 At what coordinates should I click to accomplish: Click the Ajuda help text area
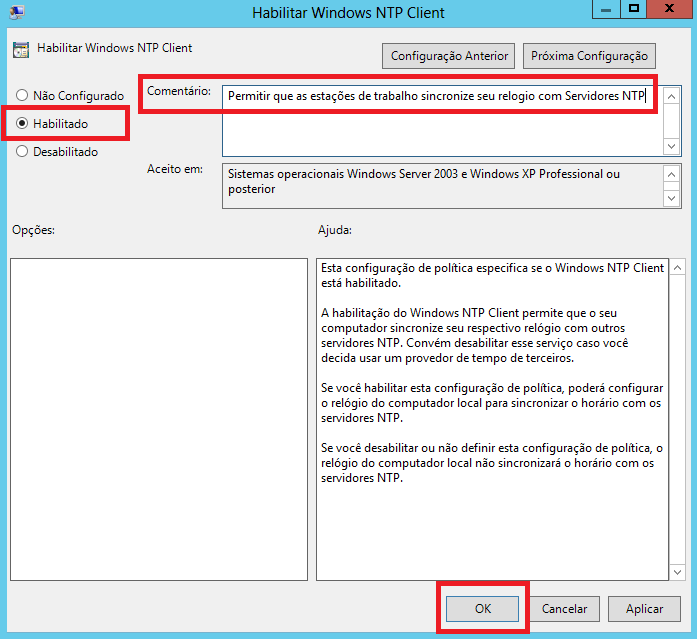pos(492,419)
